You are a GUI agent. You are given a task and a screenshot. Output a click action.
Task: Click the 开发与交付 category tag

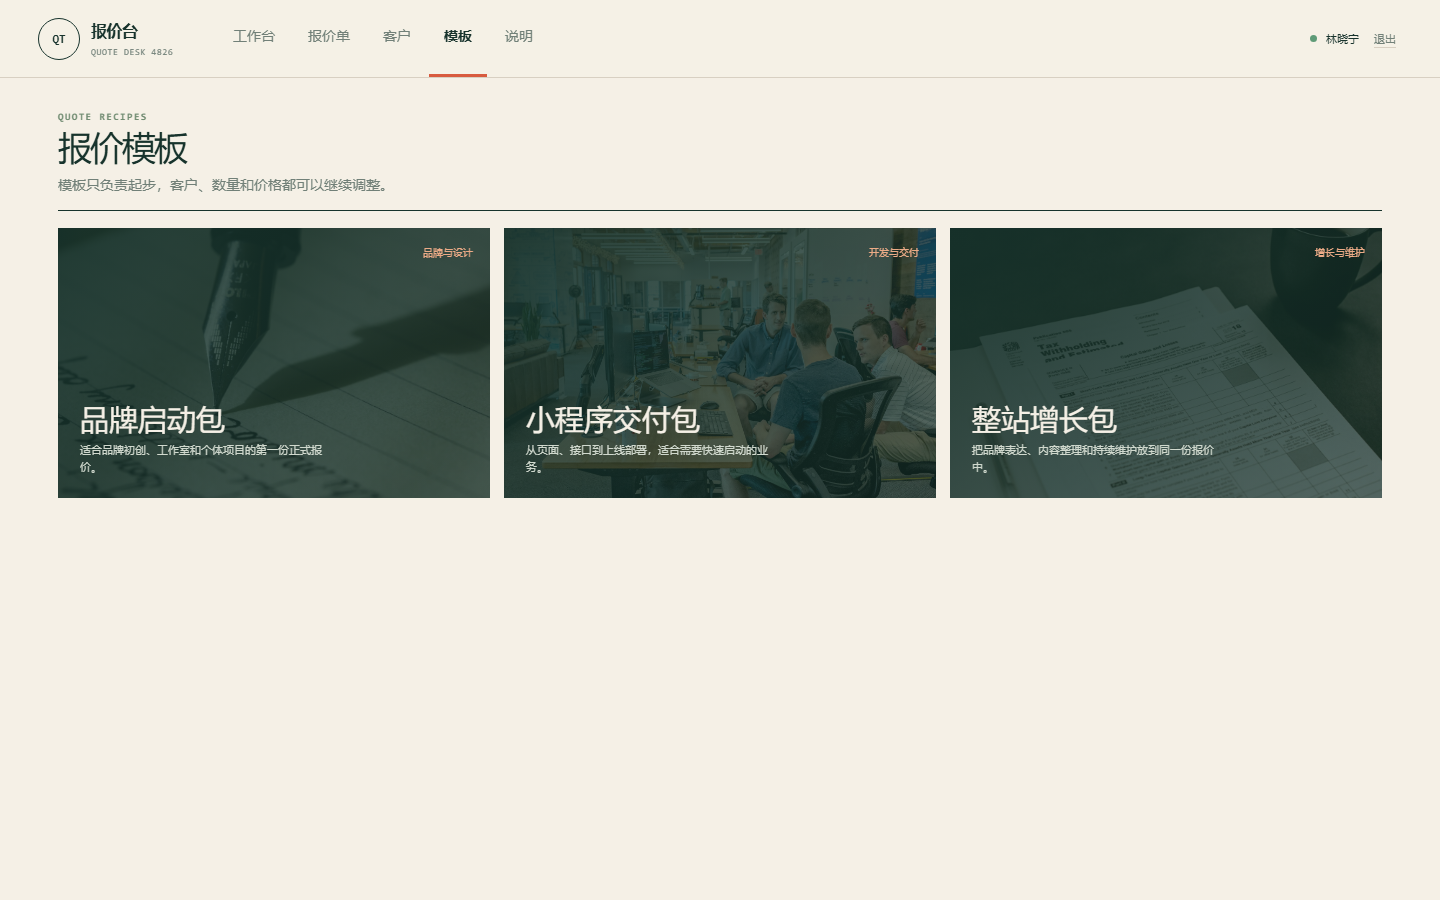893,253
